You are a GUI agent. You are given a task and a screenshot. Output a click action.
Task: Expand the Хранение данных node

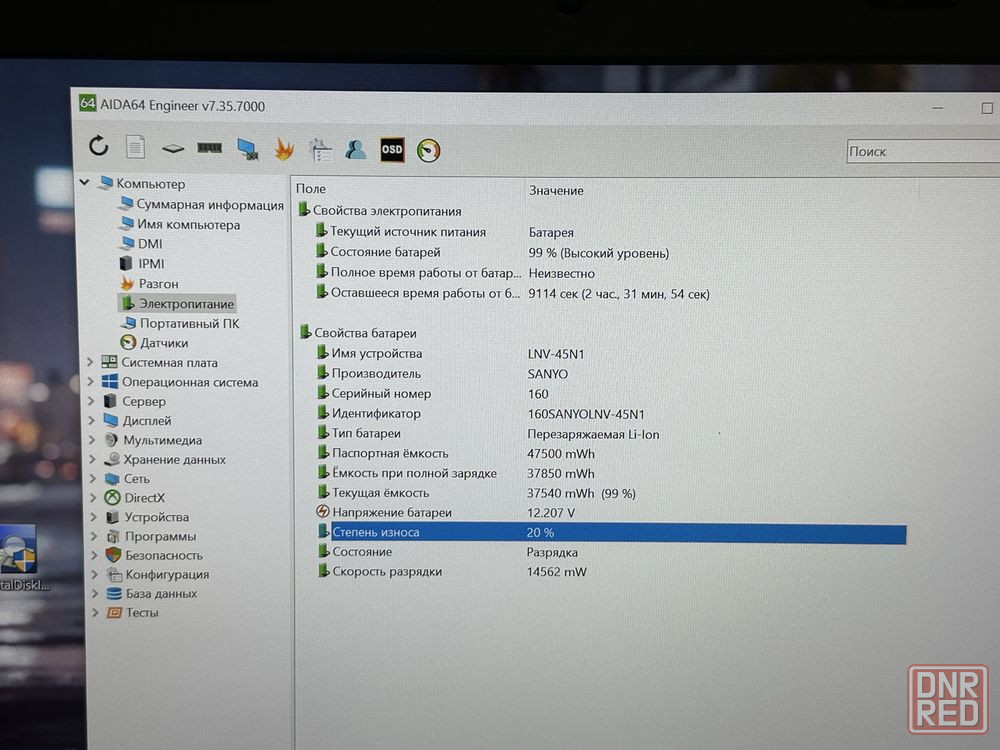(92, 459)
